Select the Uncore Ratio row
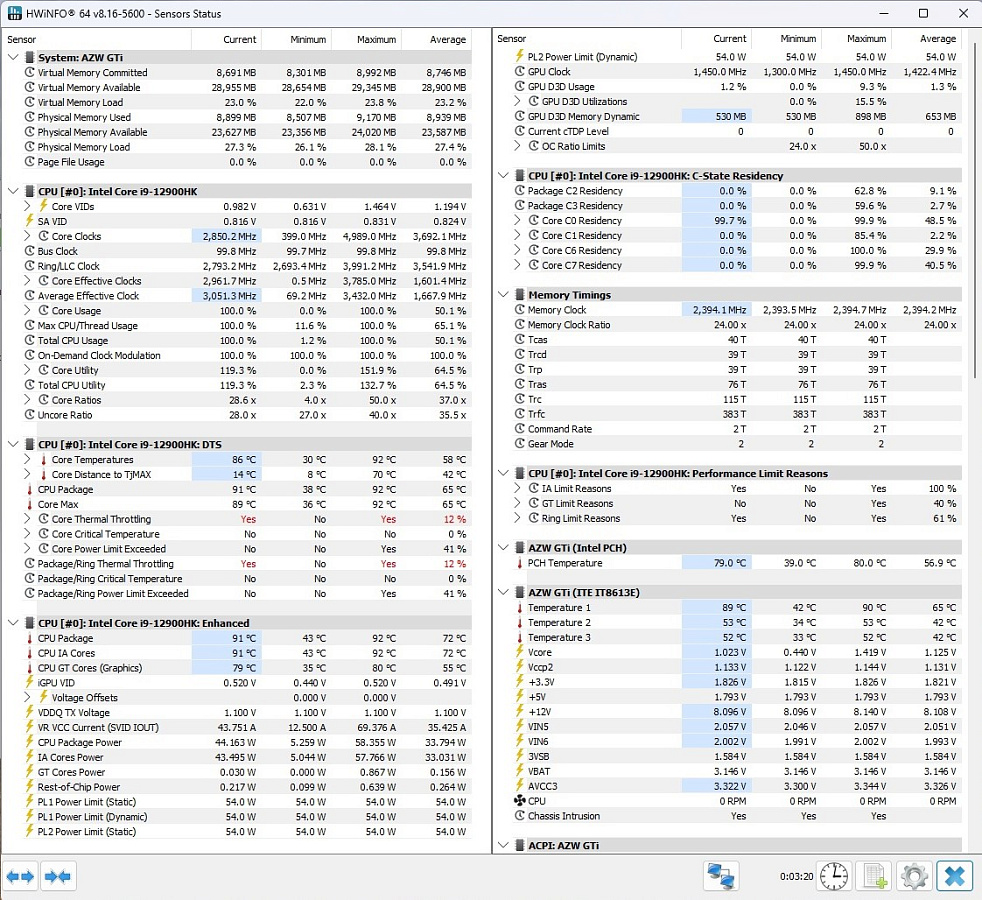The image size is (982, 900). click(247, 415)
